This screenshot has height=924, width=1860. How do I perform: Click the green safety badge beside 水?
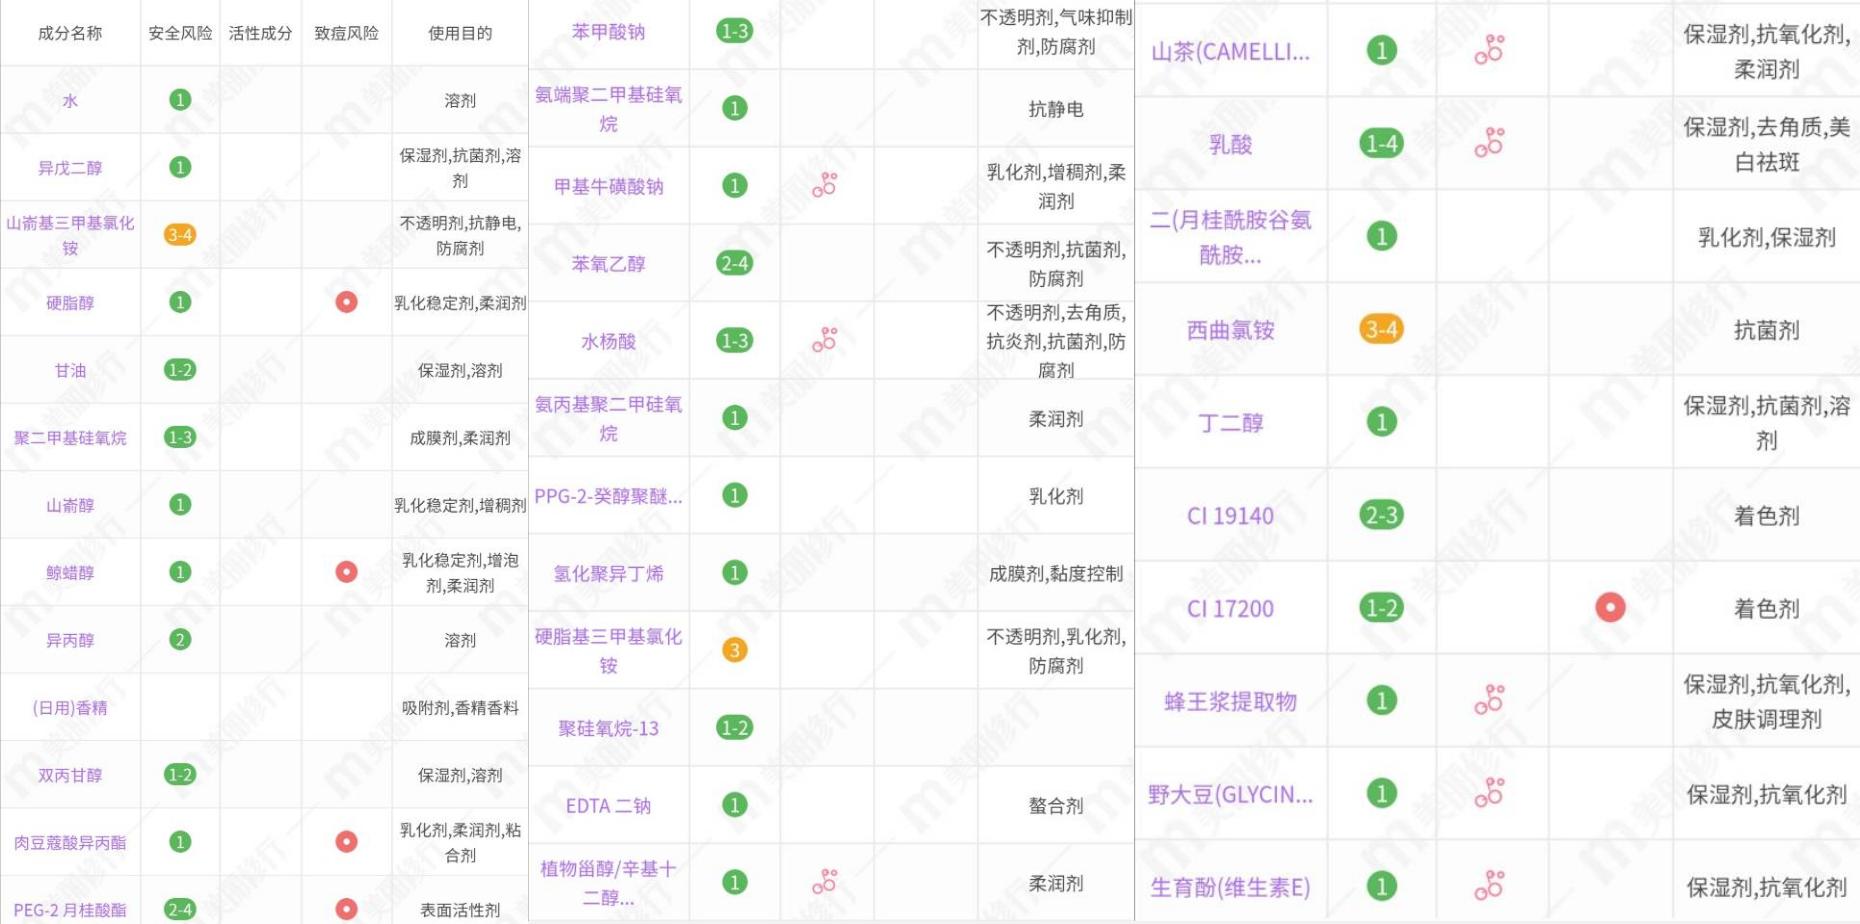[180, 100]
